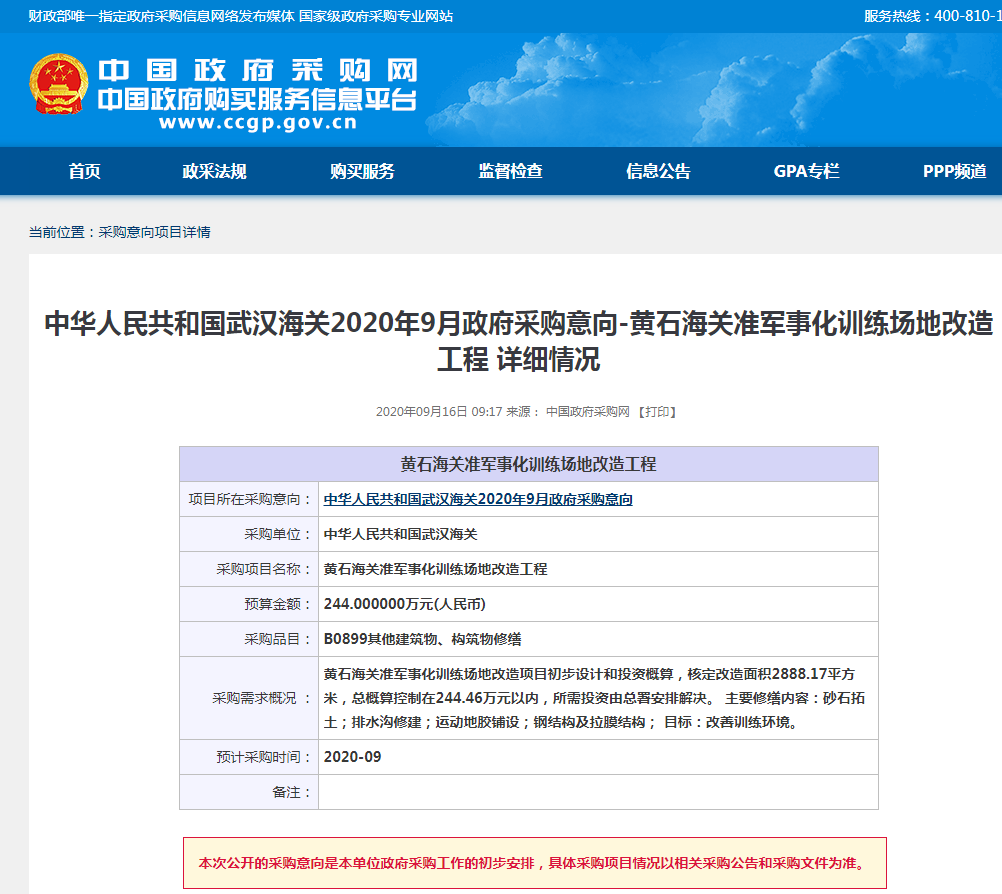Open the GPA专栏 navigation item
The image size is (1002, 894).
(x=806, y=171)
